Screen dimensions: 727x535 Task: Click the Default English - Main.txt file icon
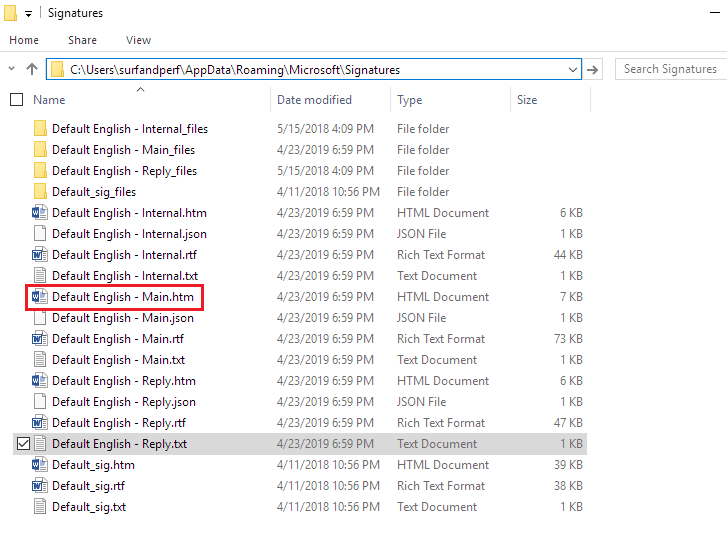tap(40, 360)
